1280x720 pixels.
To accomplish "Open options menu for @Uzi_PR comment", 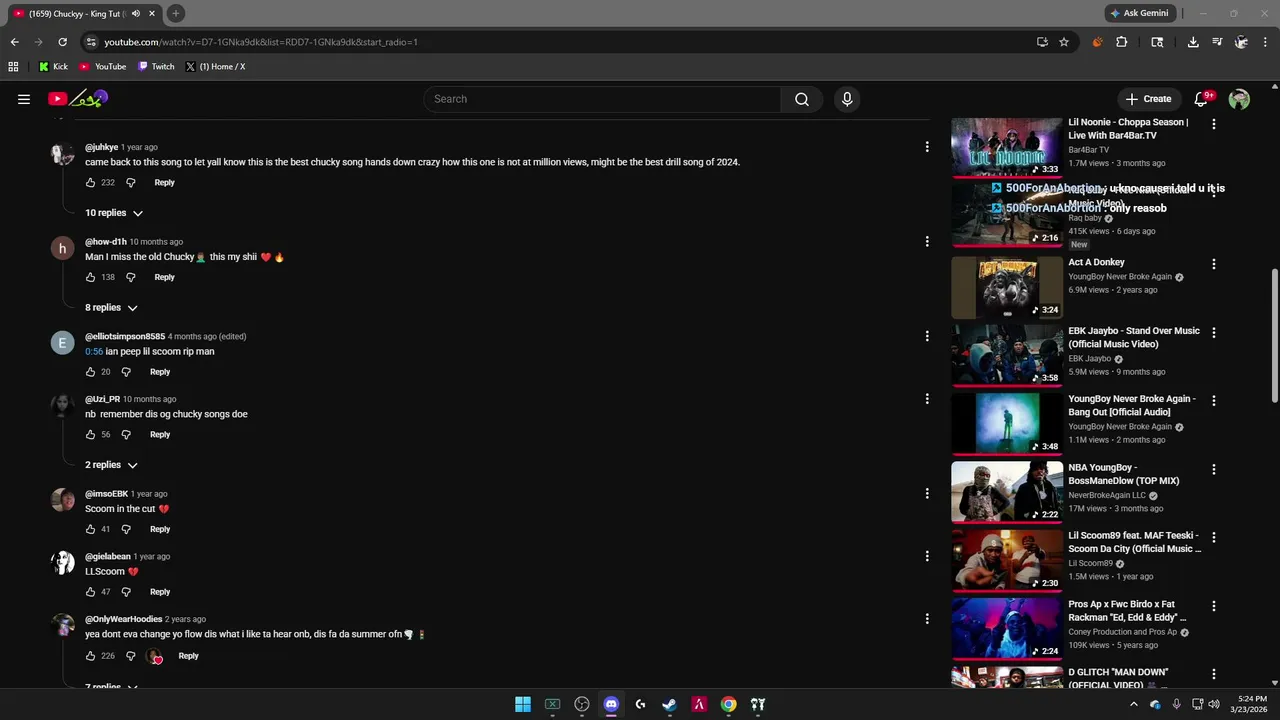I will [927, 399].
